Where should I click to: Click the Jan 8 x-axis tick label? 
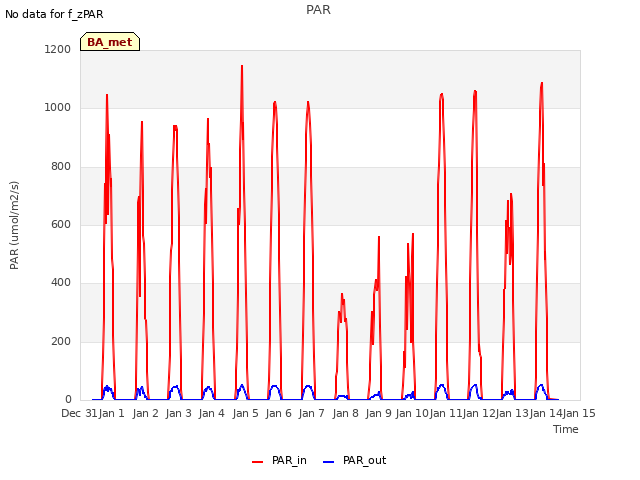[345, 413]
